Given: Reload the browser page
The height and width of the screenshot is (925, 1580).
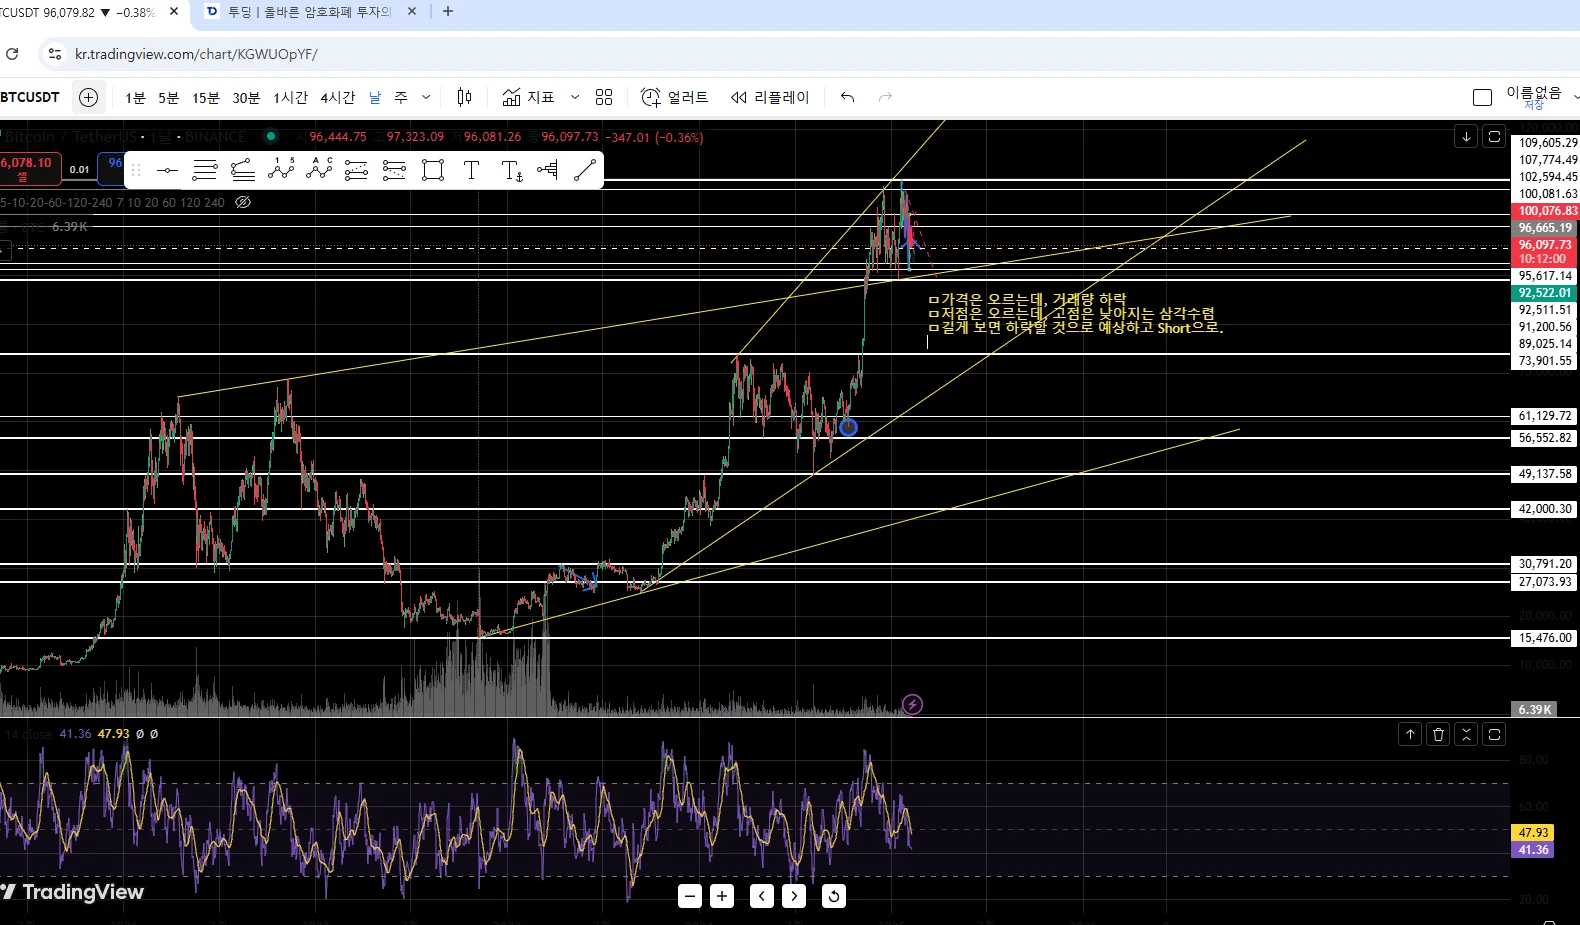Looking at the screenshot, I should click(12, 54).
